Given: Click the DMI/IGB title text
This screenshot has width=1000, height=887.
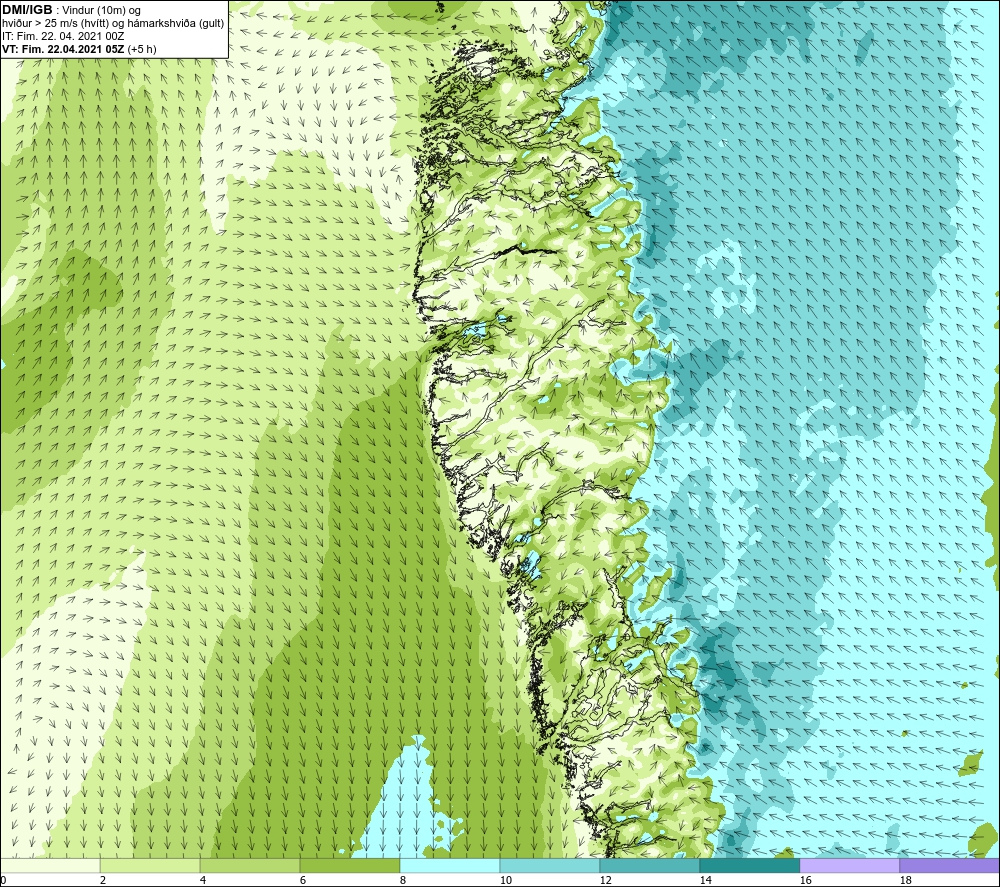Looking at the screenshot, I should [27, 10].
